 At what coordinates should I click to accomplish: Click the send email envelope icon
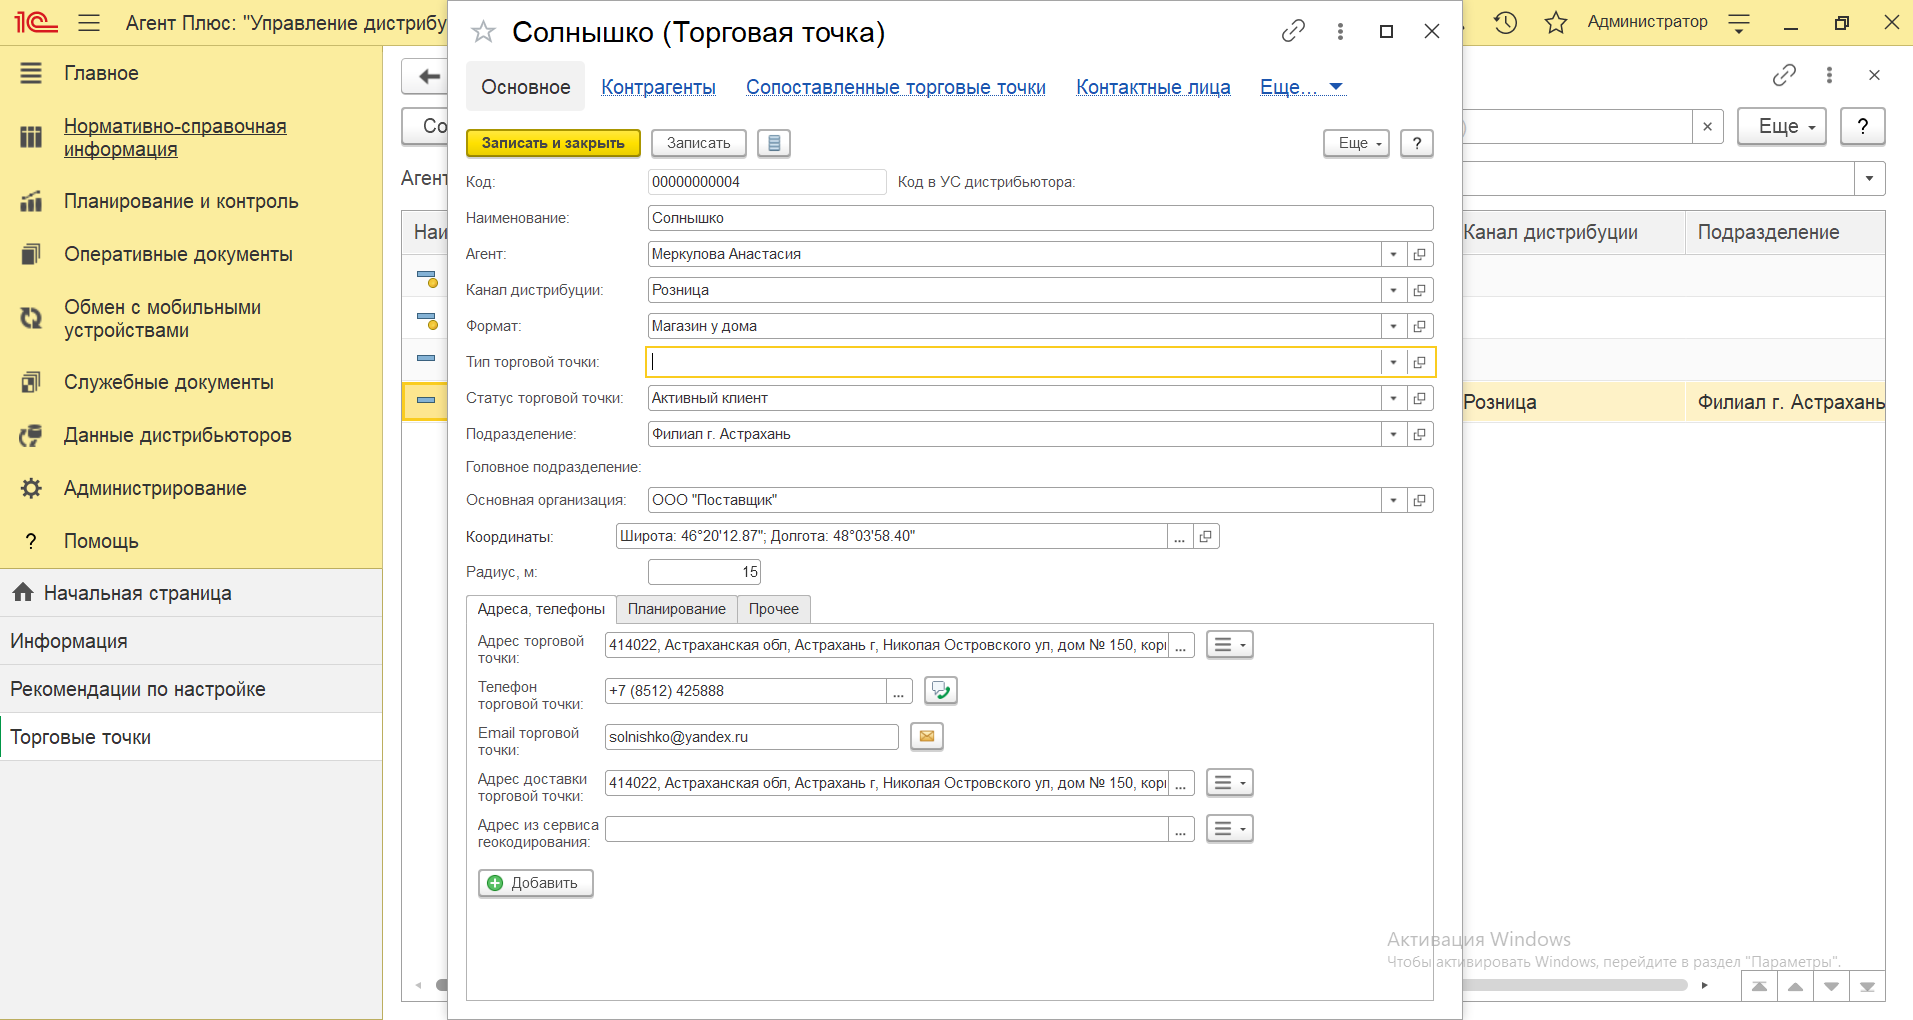[927, 737]
